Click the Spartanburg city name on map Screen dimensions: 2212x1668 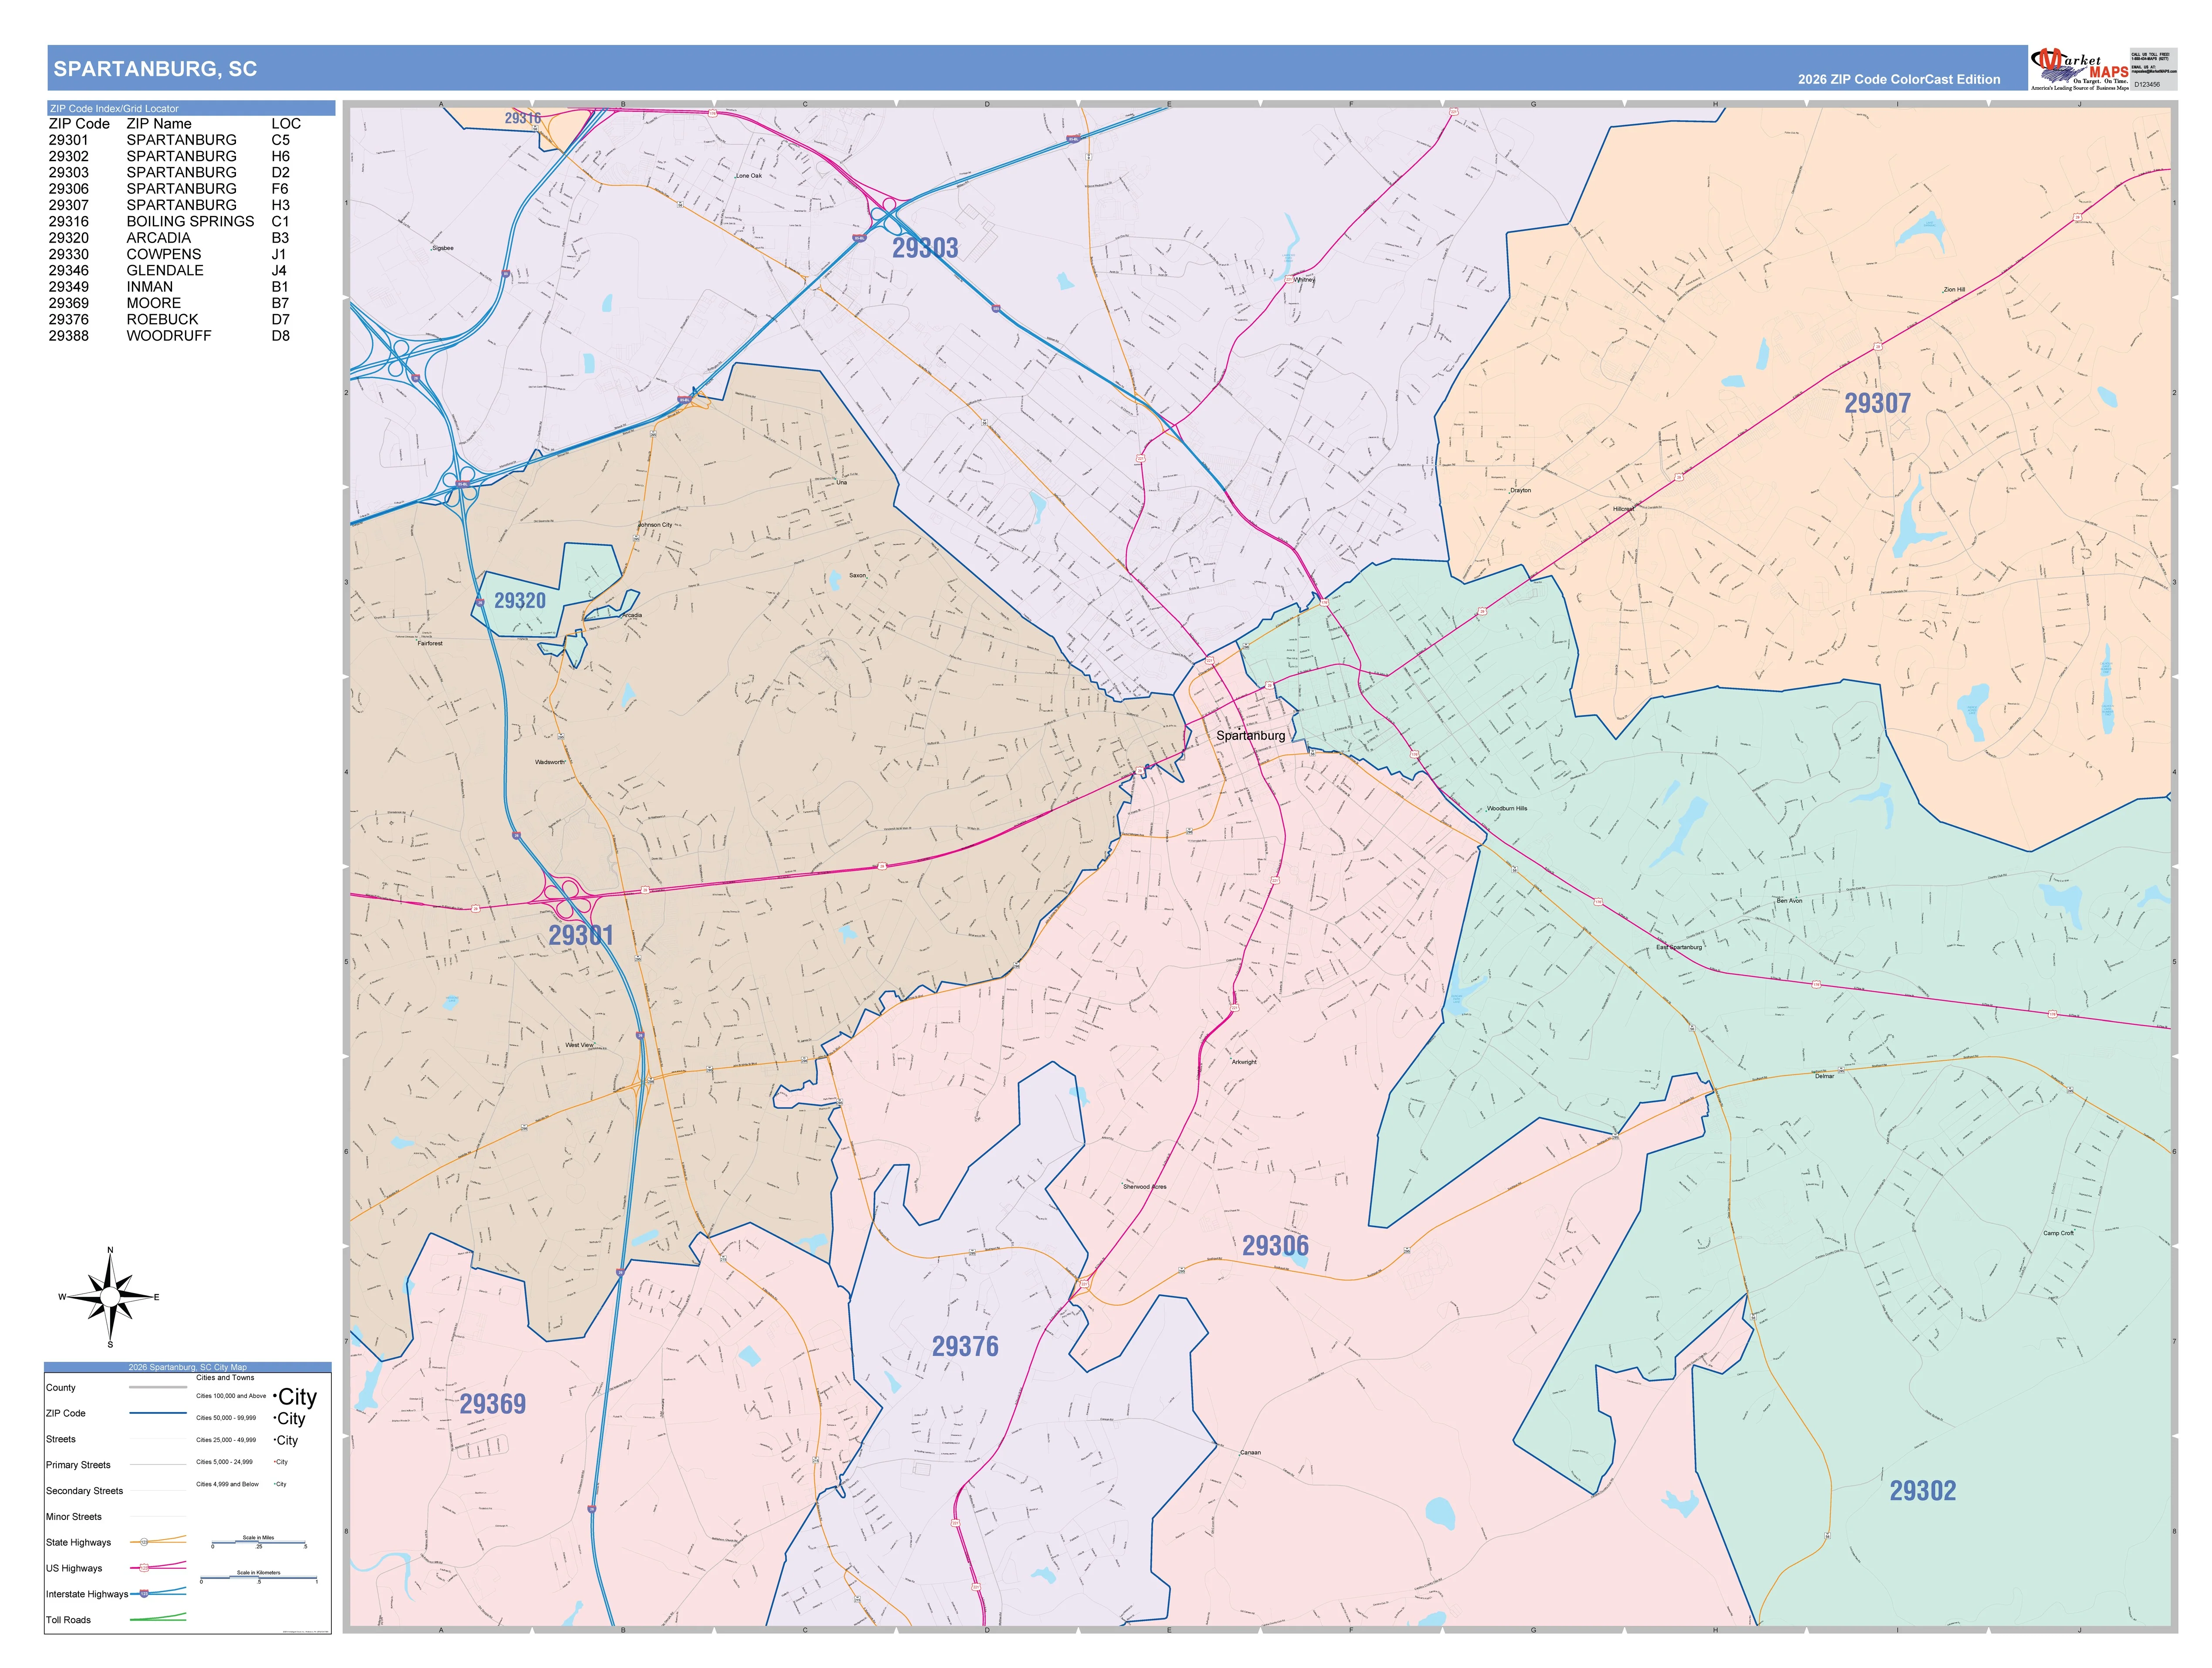1250,735
